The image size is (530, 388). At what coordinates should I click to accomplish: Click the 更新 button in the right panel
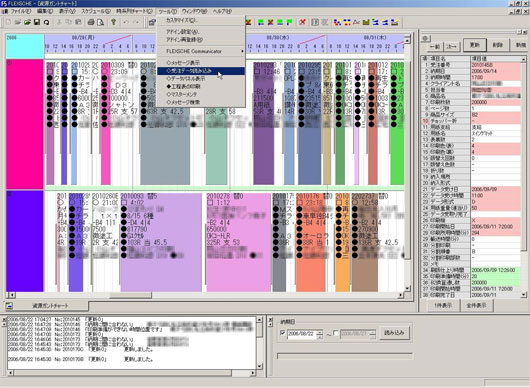[x=475, y=45]
